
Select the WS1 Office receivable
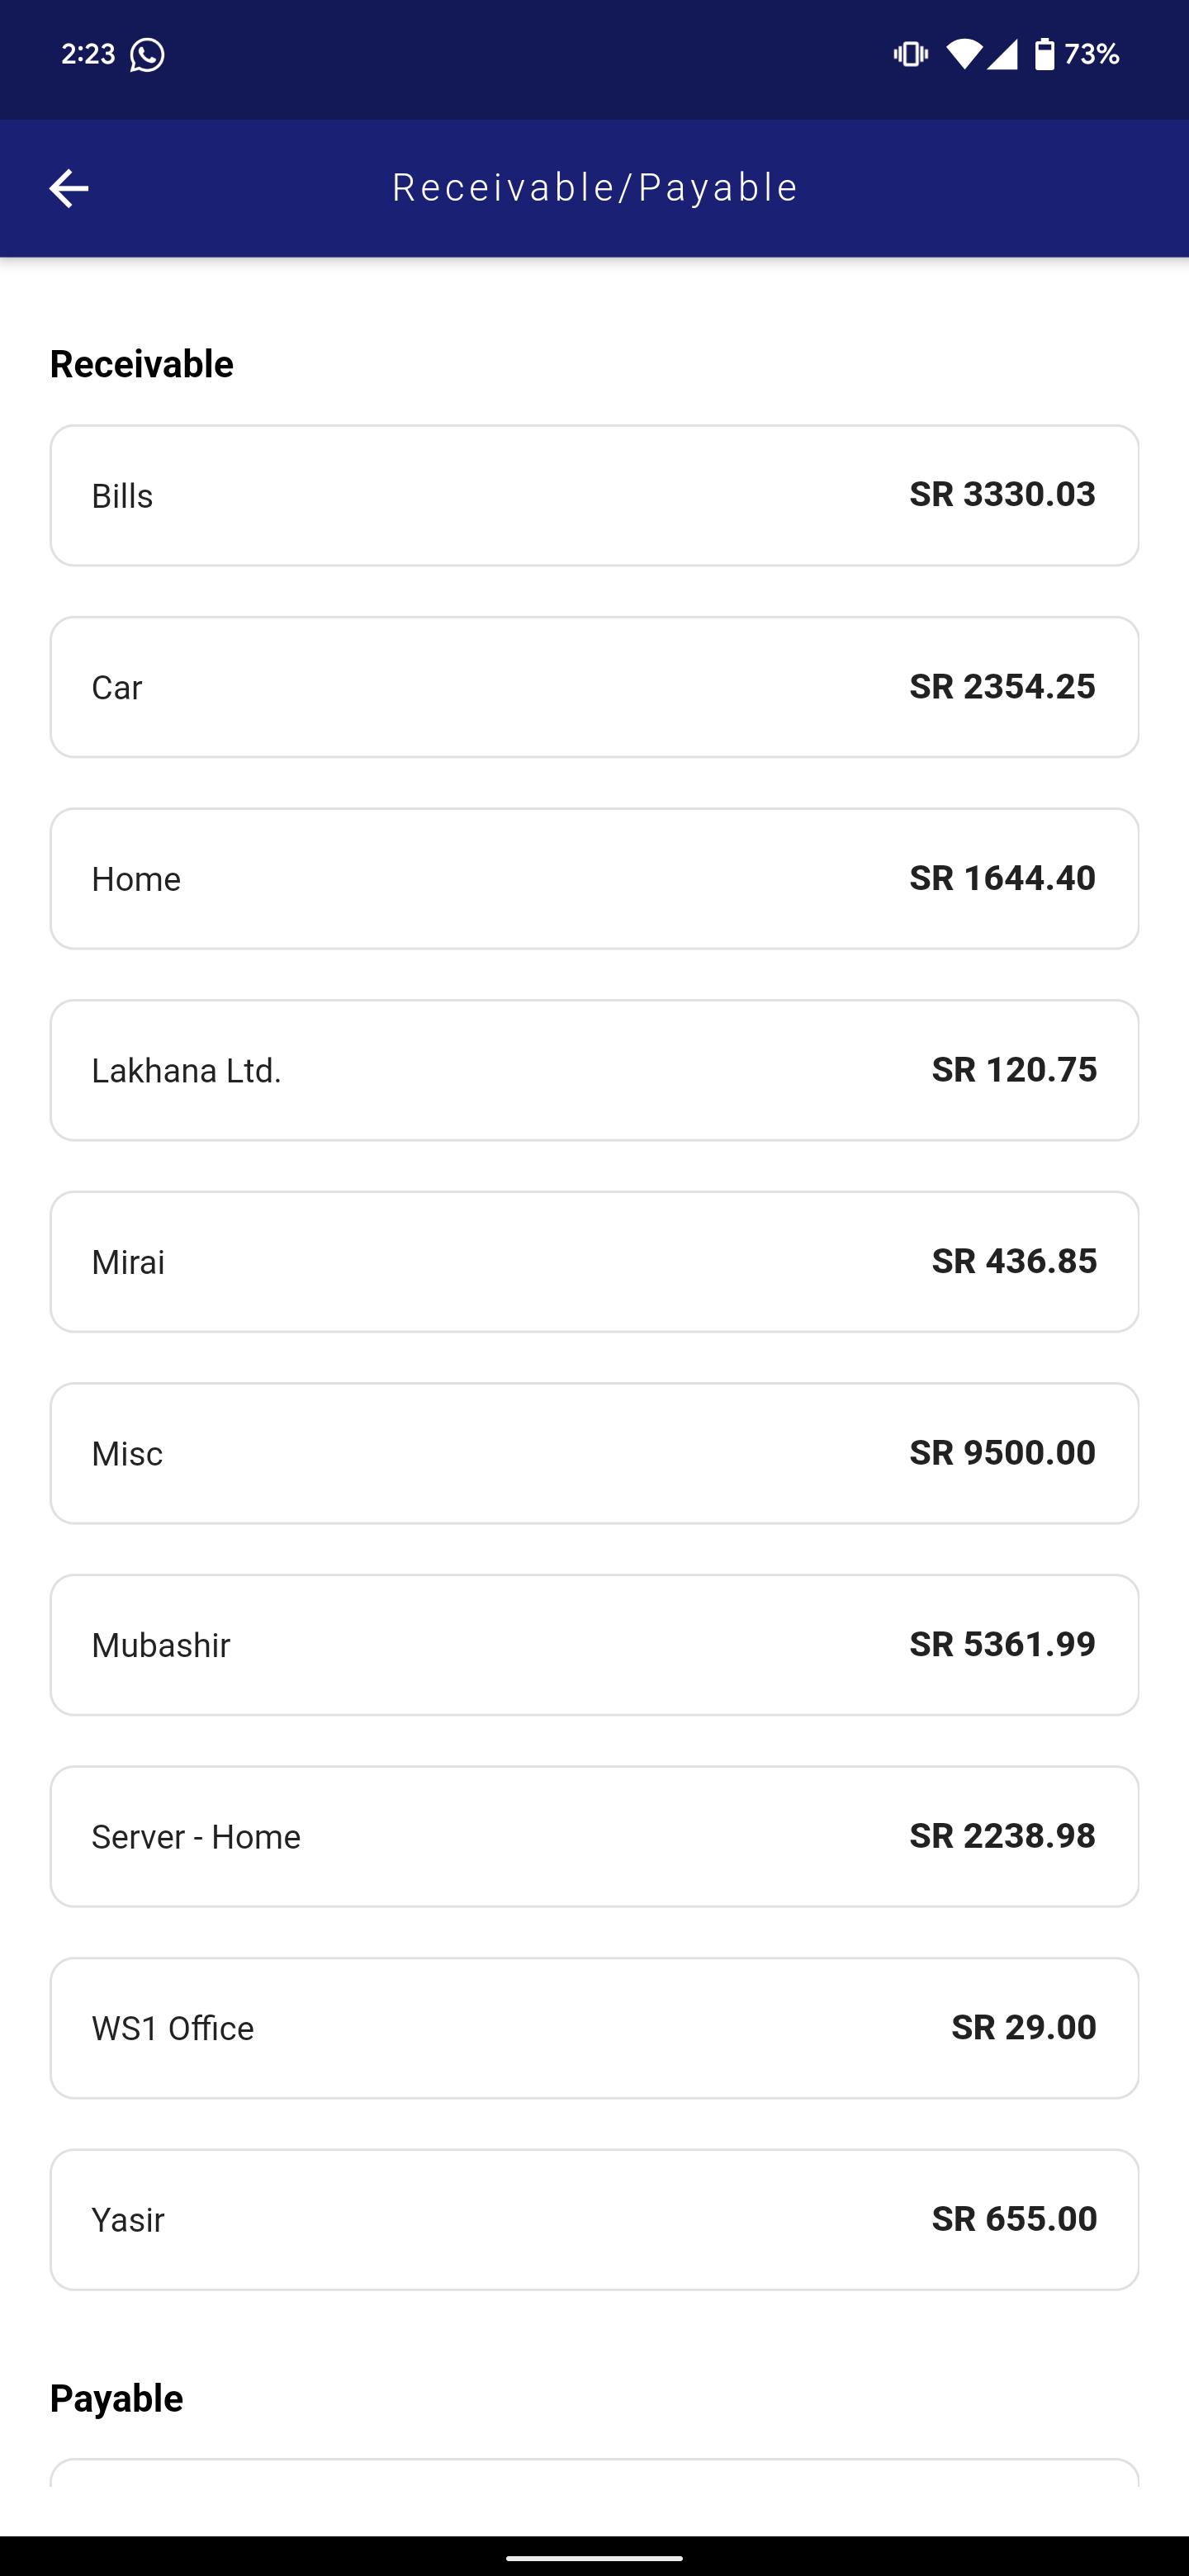coord(594,2028)
